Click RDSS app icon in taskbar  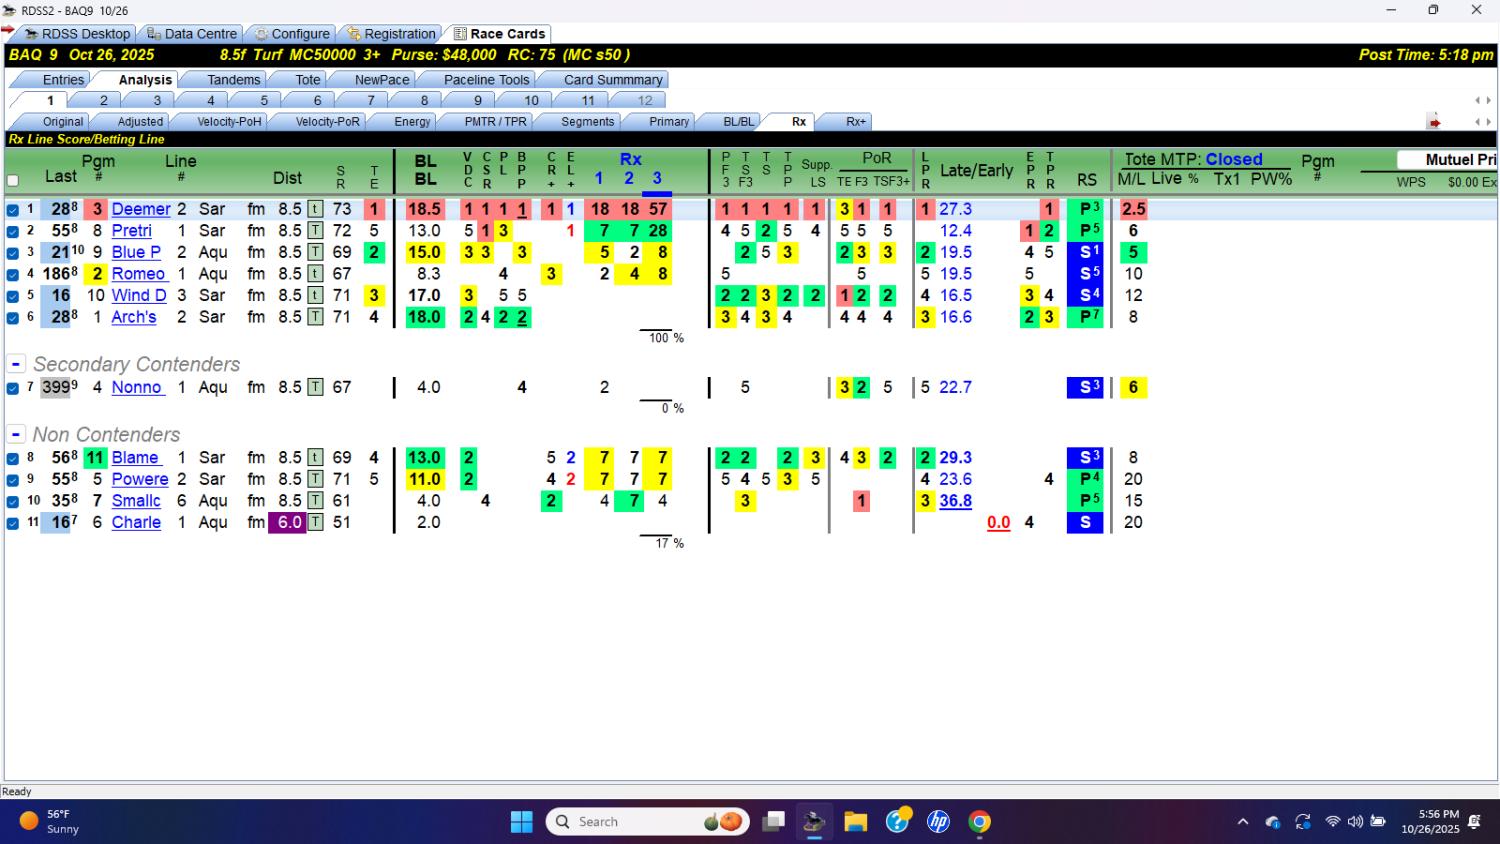point(814,822)
